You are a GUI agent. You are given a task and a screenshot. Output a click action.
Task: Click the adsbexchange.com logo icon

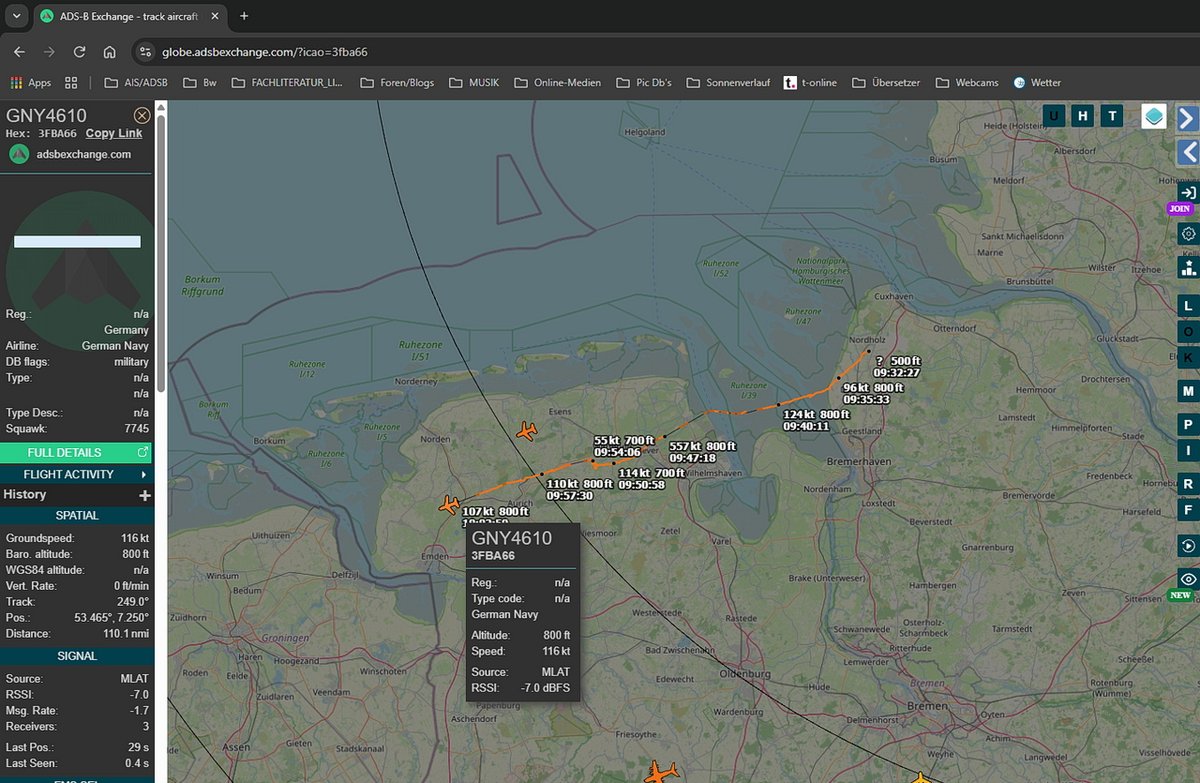click(19, 154)
